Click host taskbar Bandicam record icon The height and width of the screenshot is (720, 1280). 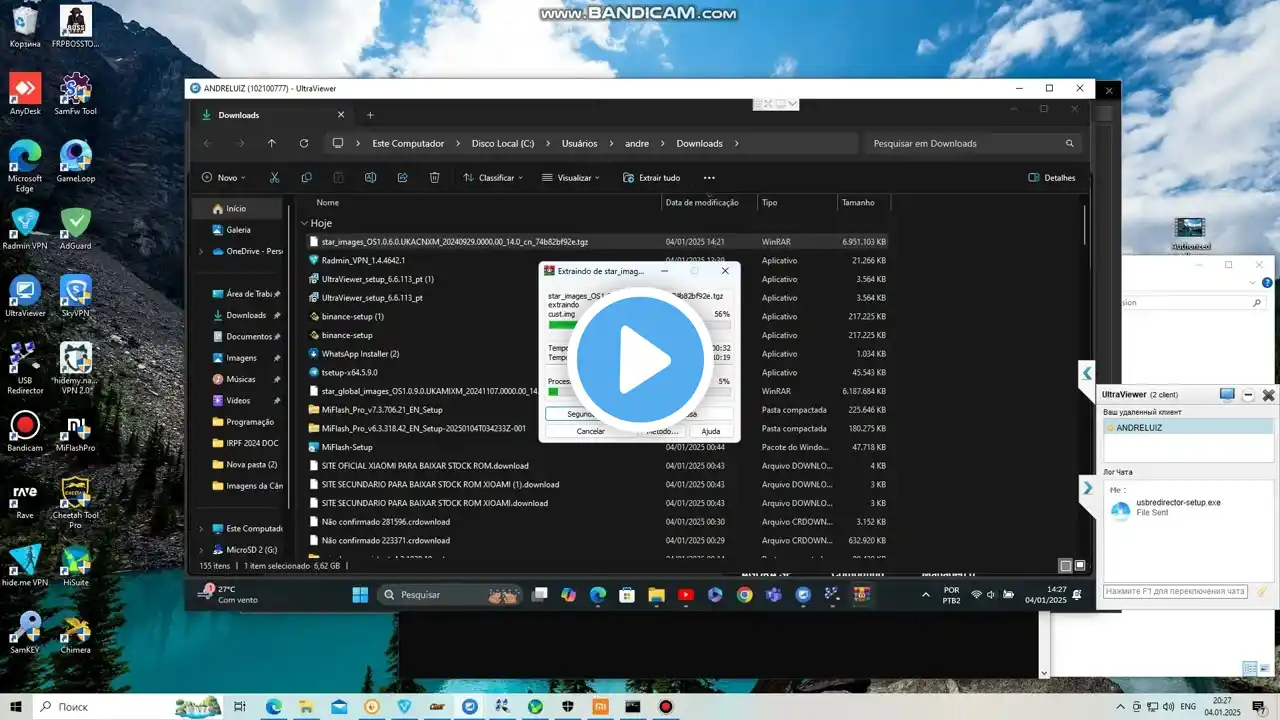click(666, 707)
